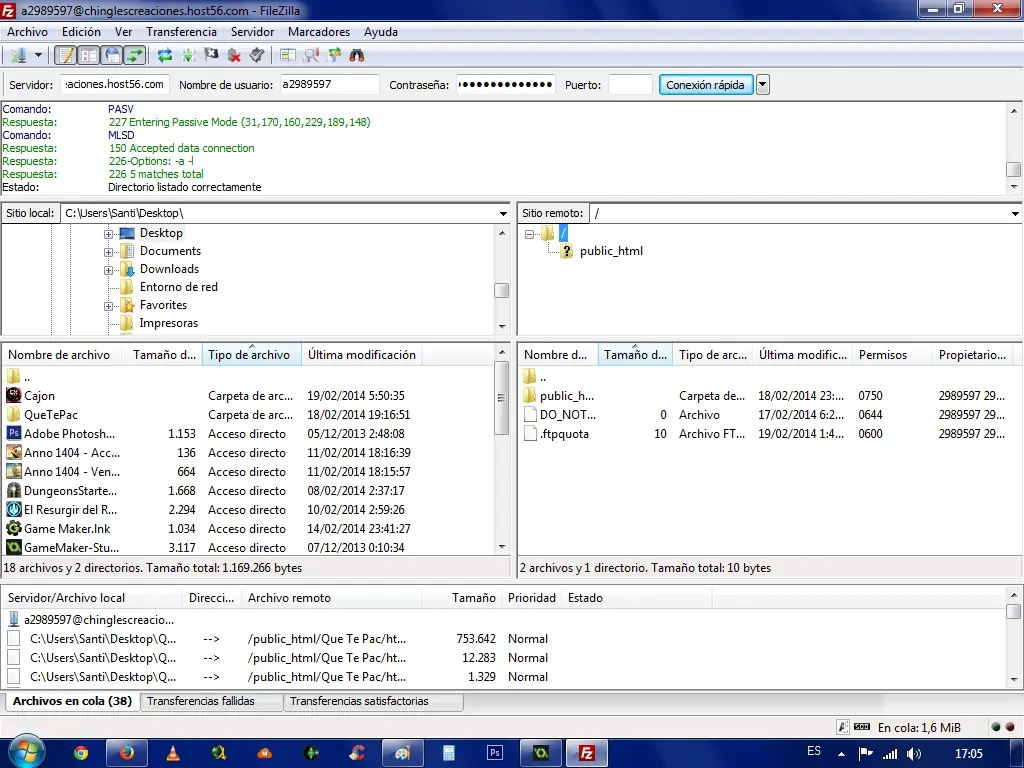The width and height of the screenshot is (1024, 768).
Task: Open the Sitio remoto path dropdown
Action: tap(1015, 214)
